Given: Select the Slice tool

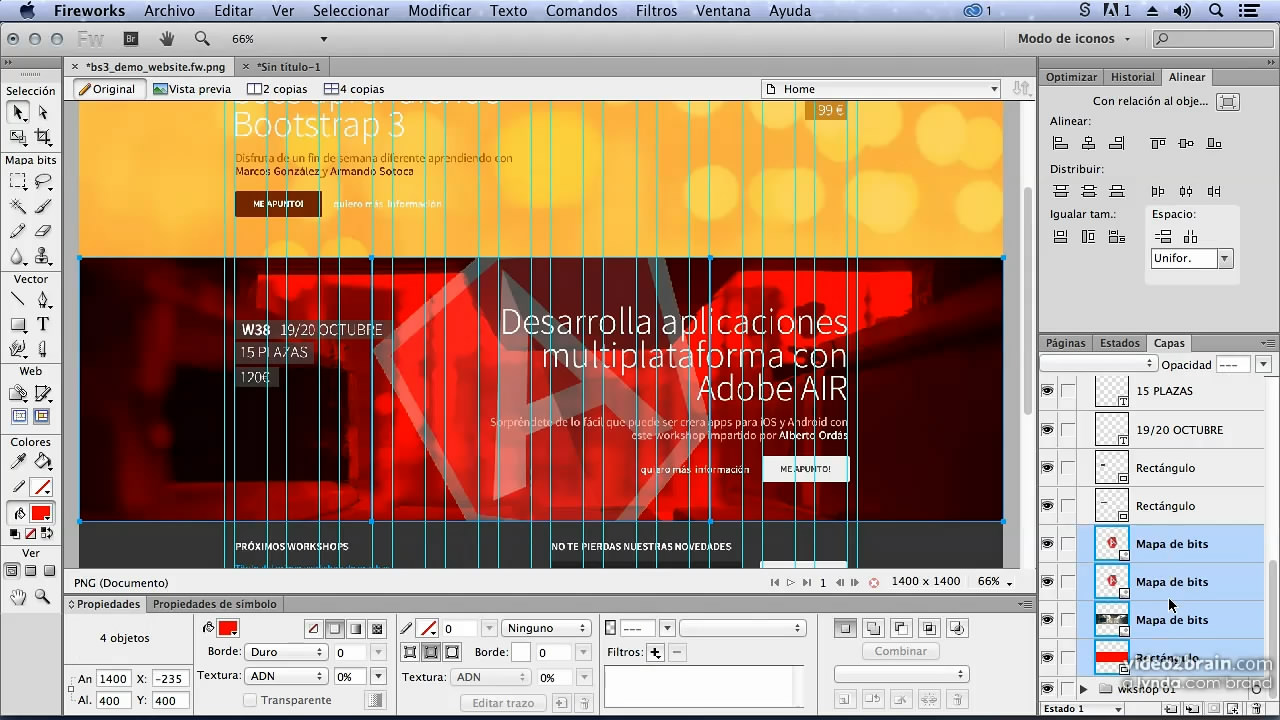Looking at the screenshot, I should coord(43,393).
